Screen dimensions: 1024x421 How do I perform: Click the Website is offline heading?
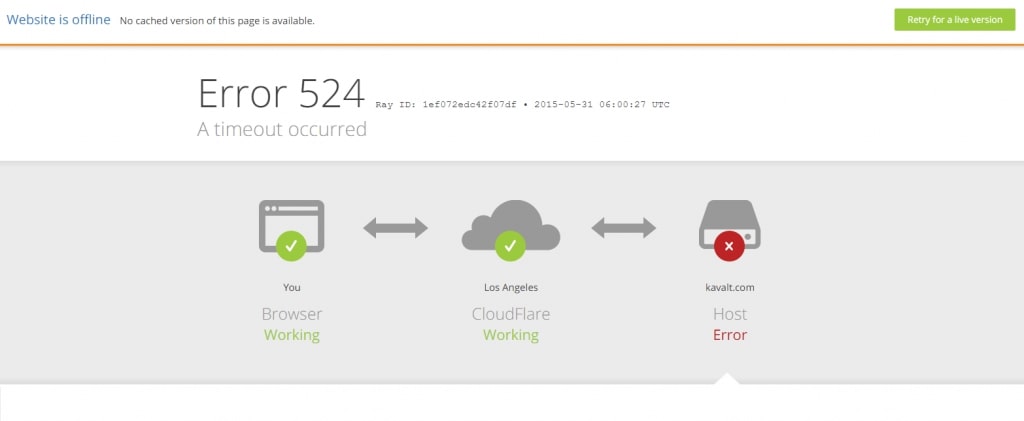pos(58,20)
